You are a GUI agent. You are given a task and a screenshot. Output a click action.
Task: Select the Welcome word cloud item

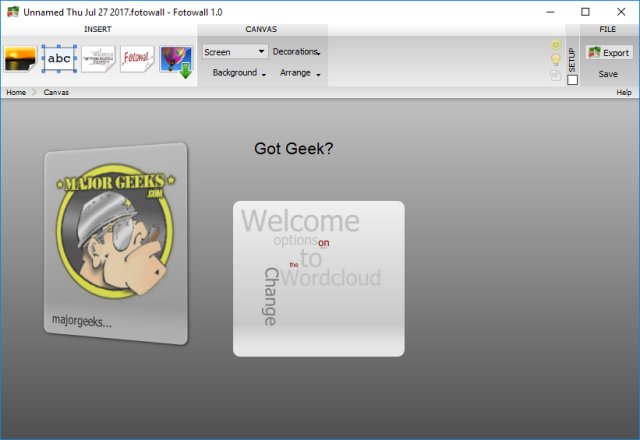(x=319, y=279)
